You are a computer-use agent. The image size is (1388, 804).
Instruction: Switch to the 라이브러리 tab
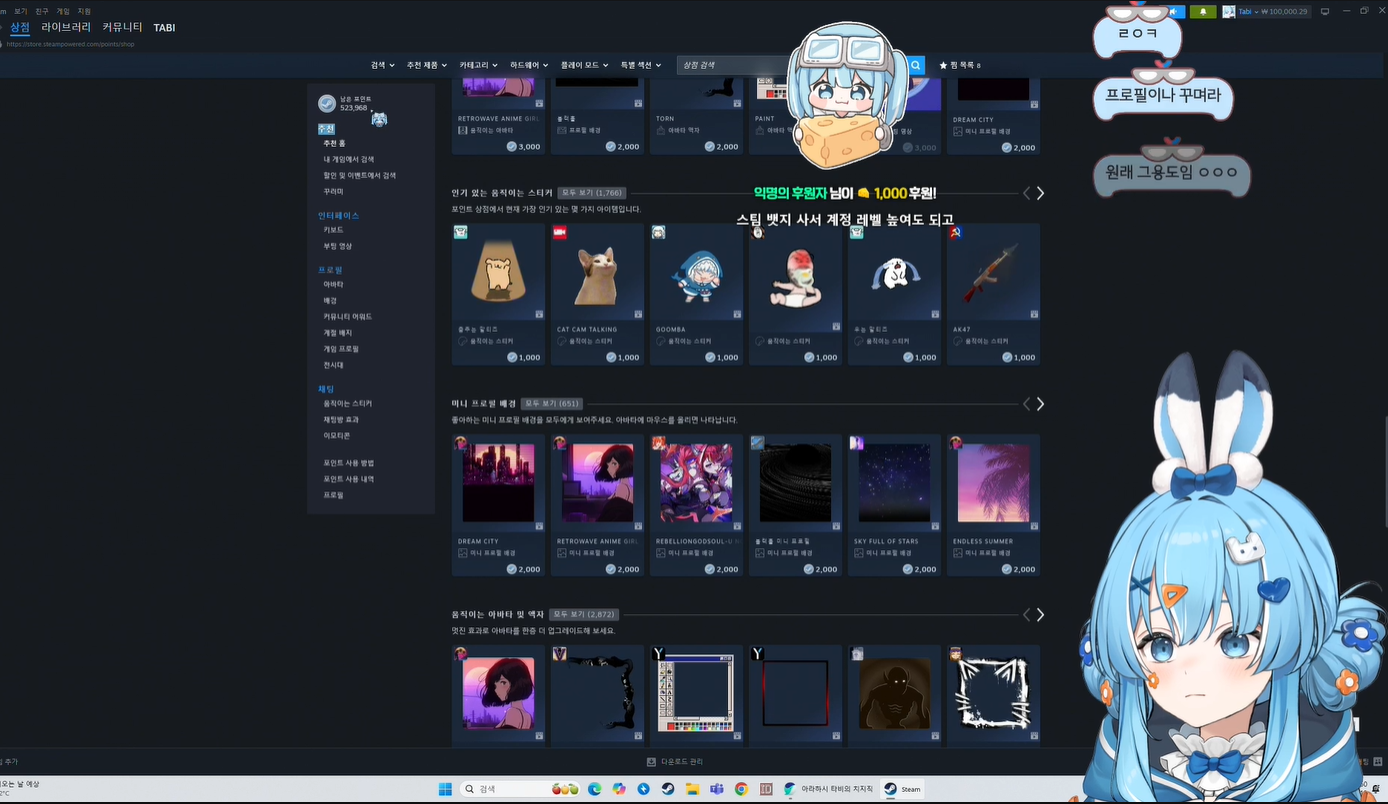pos(66,27)
